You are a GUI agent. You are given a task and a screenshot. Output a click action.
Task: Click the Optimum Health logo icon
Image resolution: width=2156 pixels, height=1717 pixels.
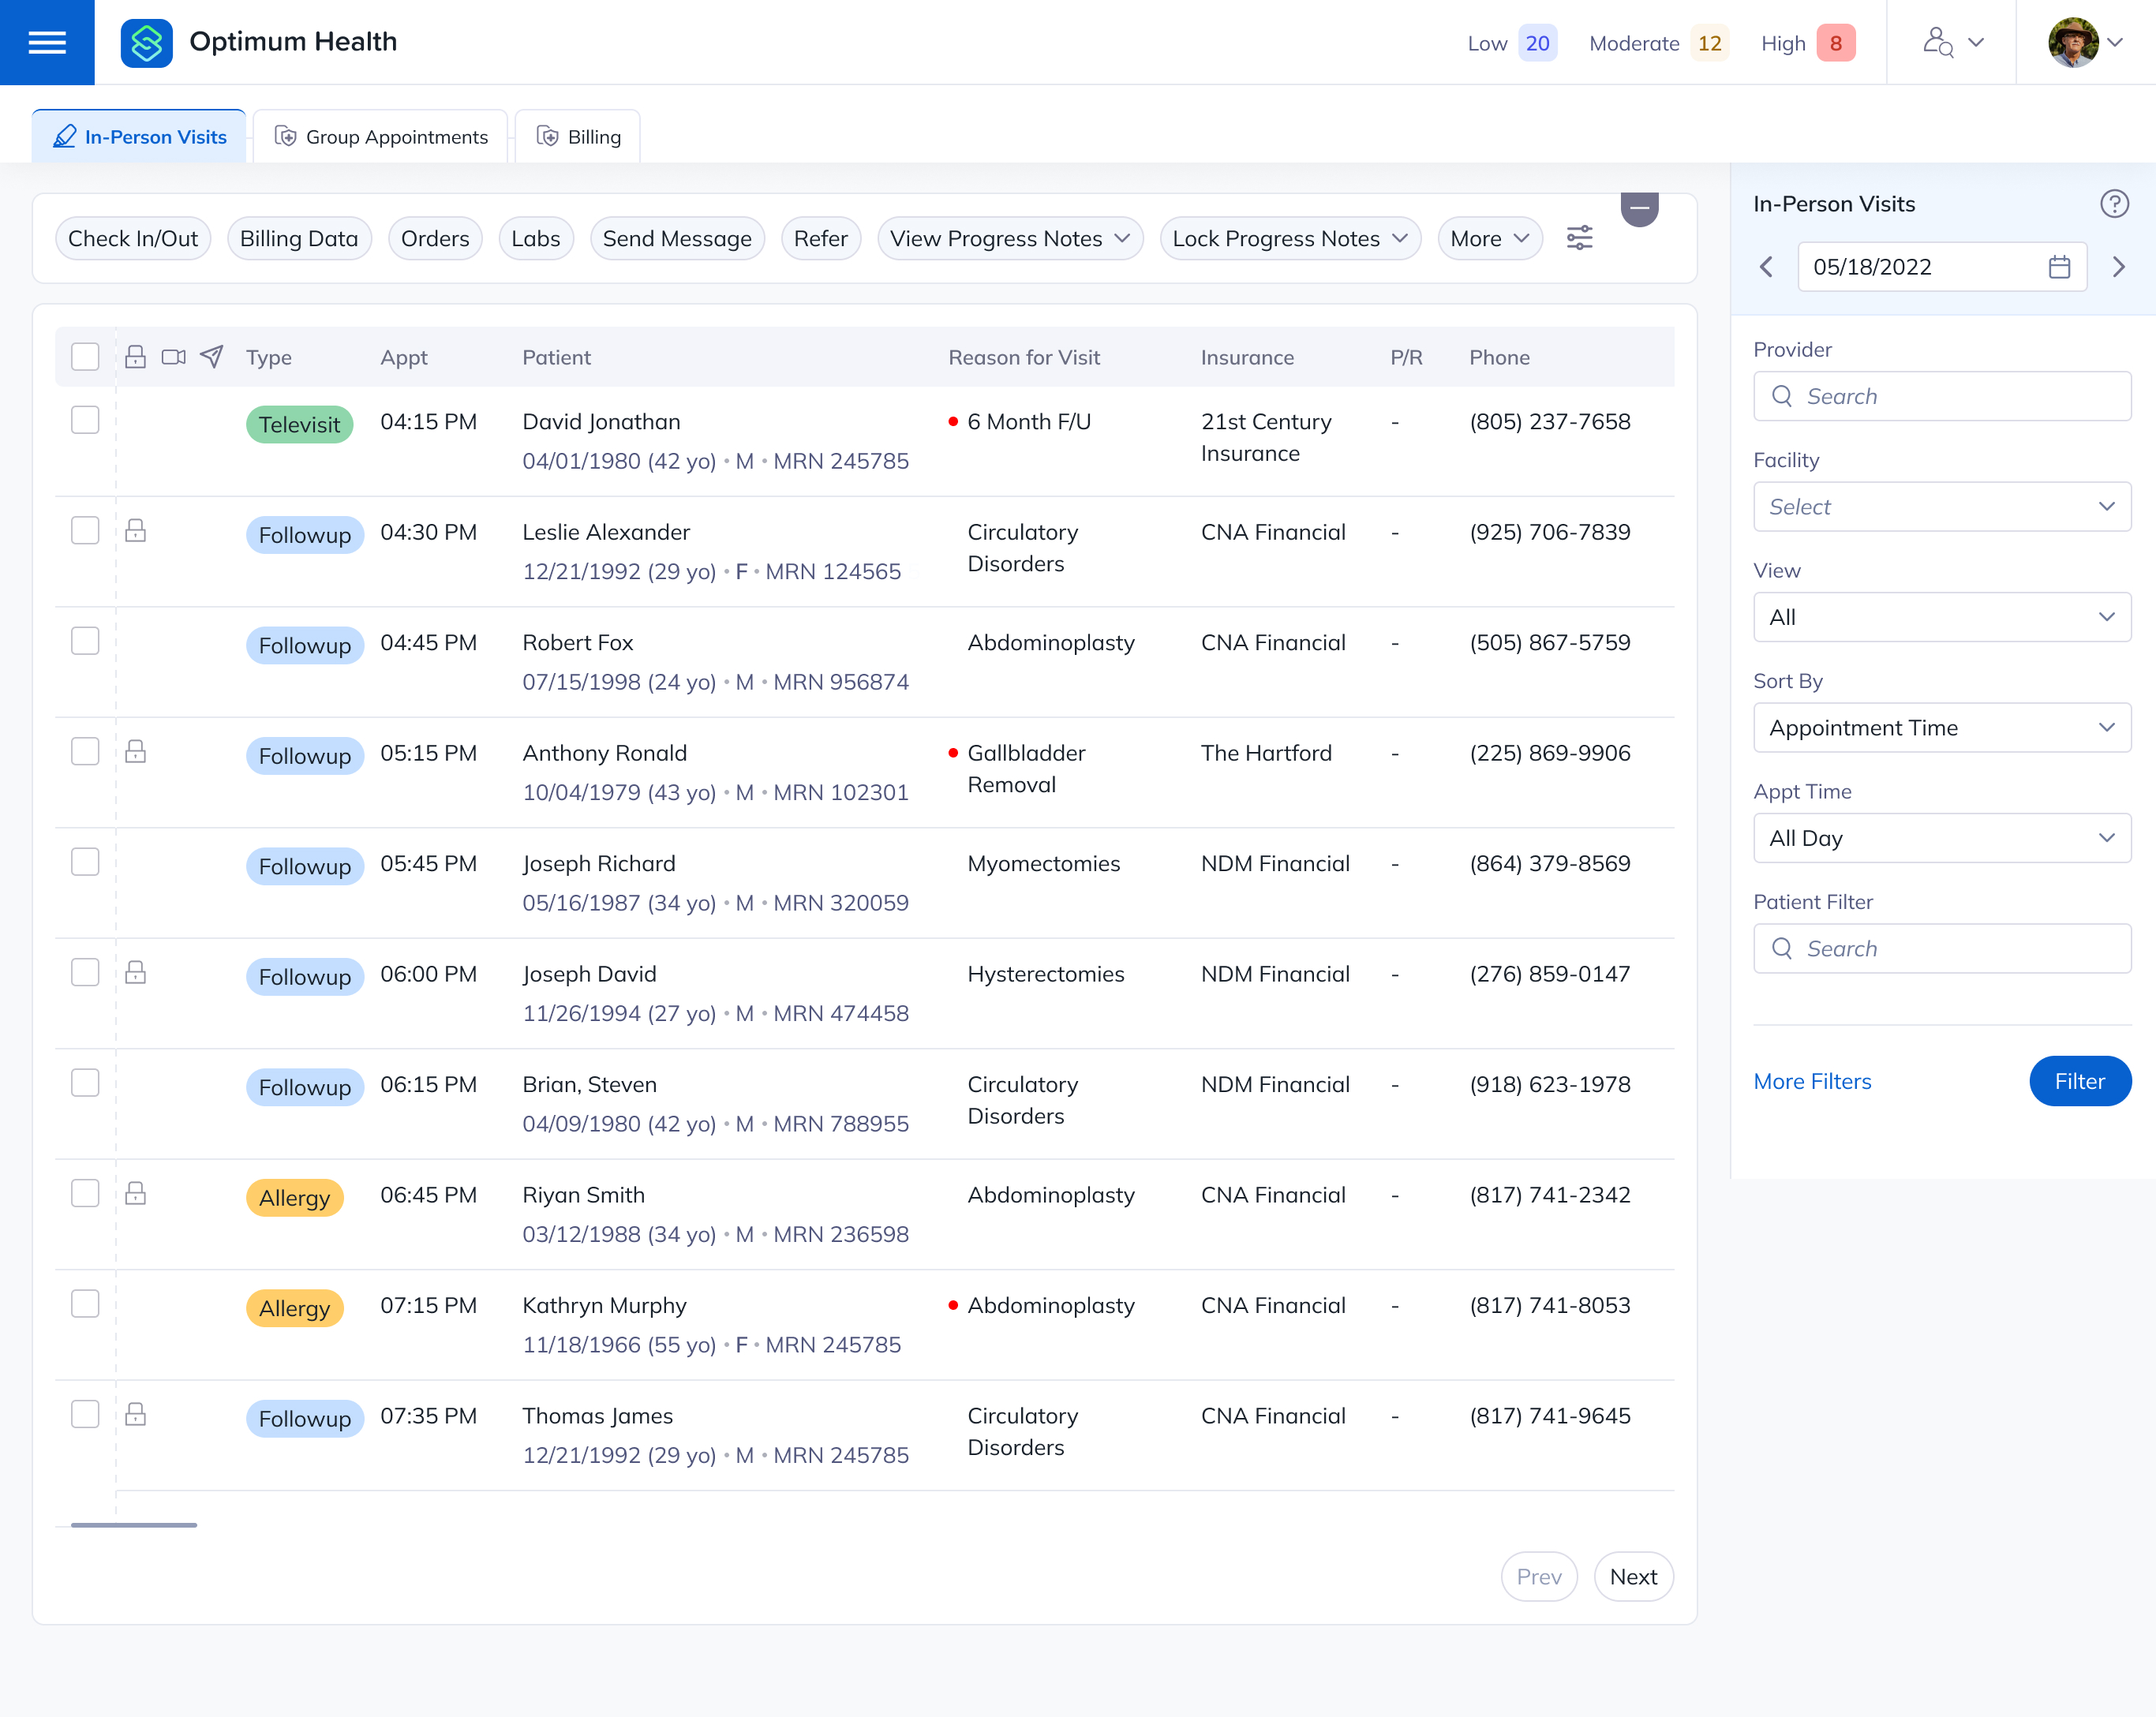[146, 42]
